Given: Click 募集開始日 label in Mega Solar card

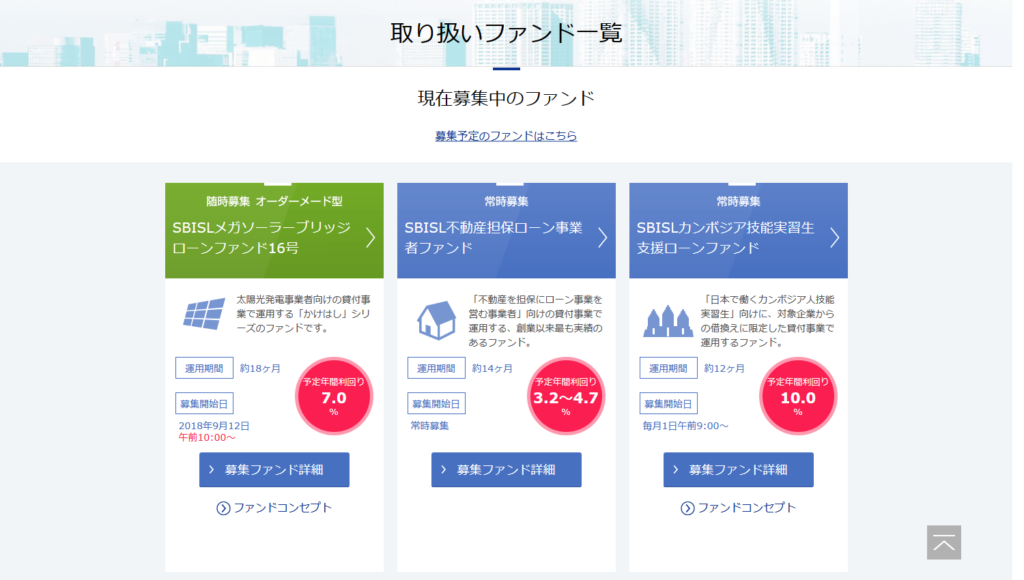Looking at the screenshot, I should (204, 403).
